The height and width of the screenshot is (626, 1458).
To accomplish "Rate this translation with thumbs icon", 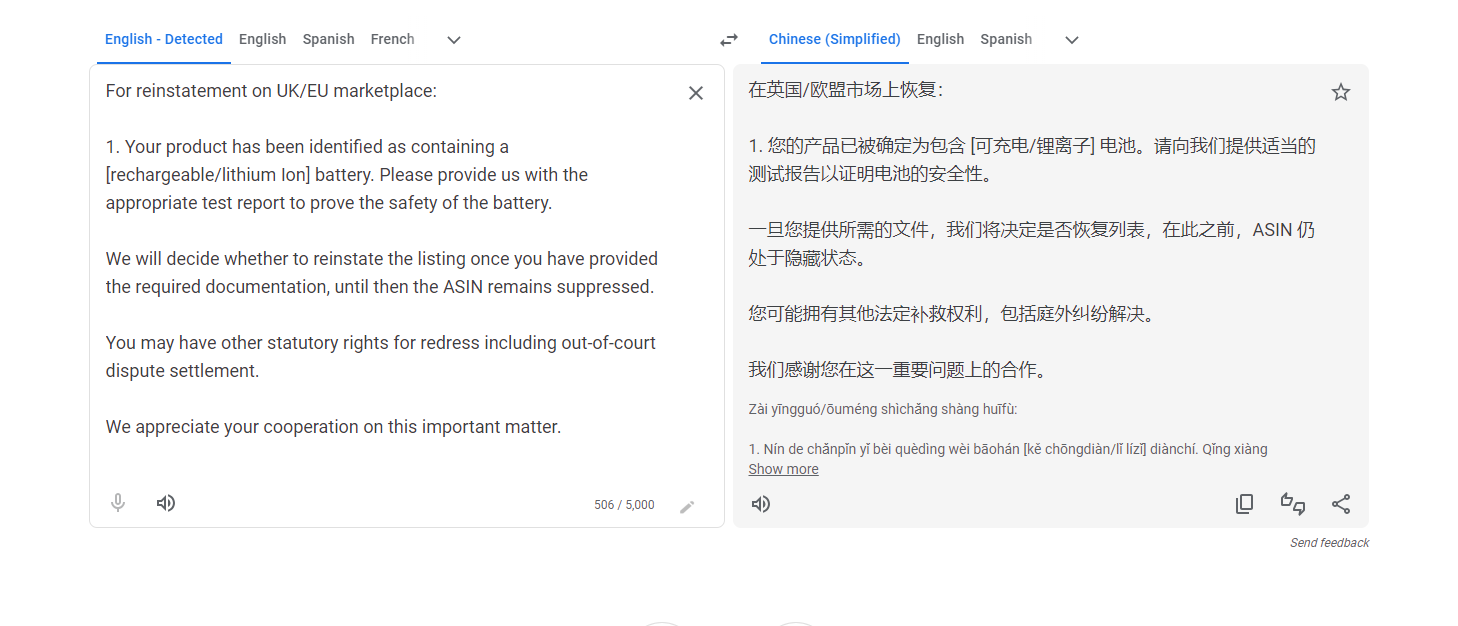I will pyautogui.click(x=1293, y=504).
